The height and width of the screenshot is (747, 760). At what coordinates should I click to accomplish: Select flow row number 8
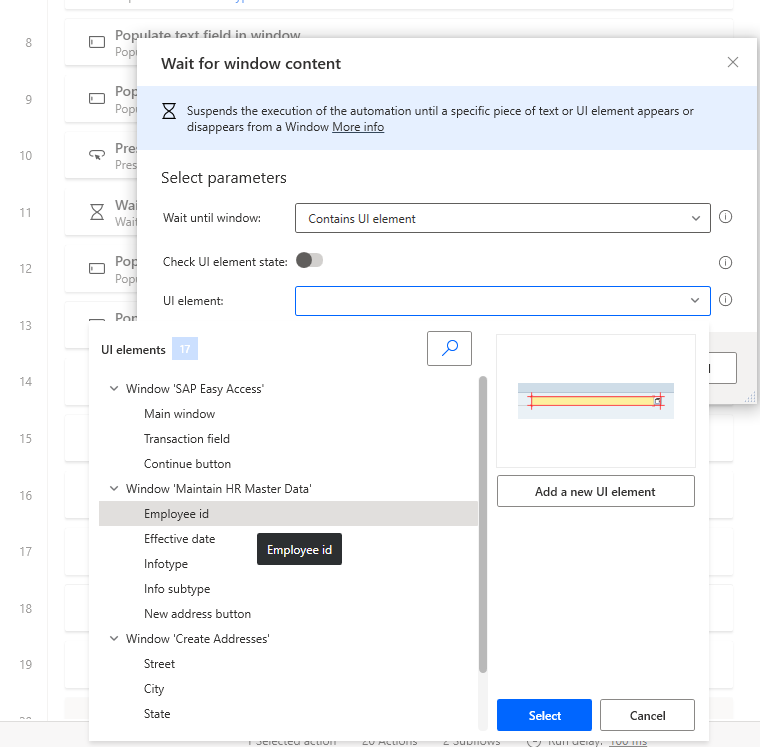pos(29,43)
